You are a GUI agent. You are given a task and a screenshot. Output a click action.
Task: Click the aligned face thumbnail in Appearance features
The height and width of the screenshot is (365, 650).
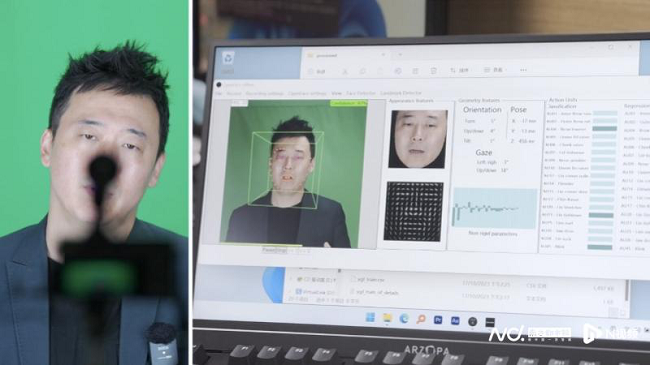(x=418, y=139)
